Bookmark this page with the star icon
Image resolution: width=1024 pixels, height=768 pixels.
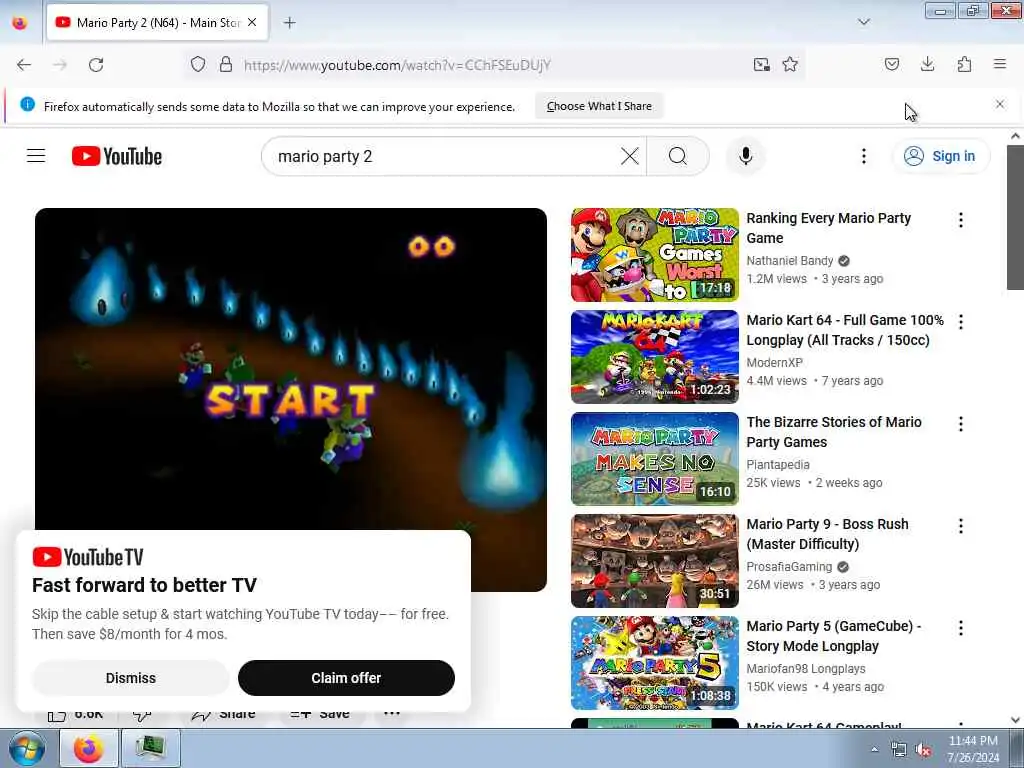[x=790, y=65]
